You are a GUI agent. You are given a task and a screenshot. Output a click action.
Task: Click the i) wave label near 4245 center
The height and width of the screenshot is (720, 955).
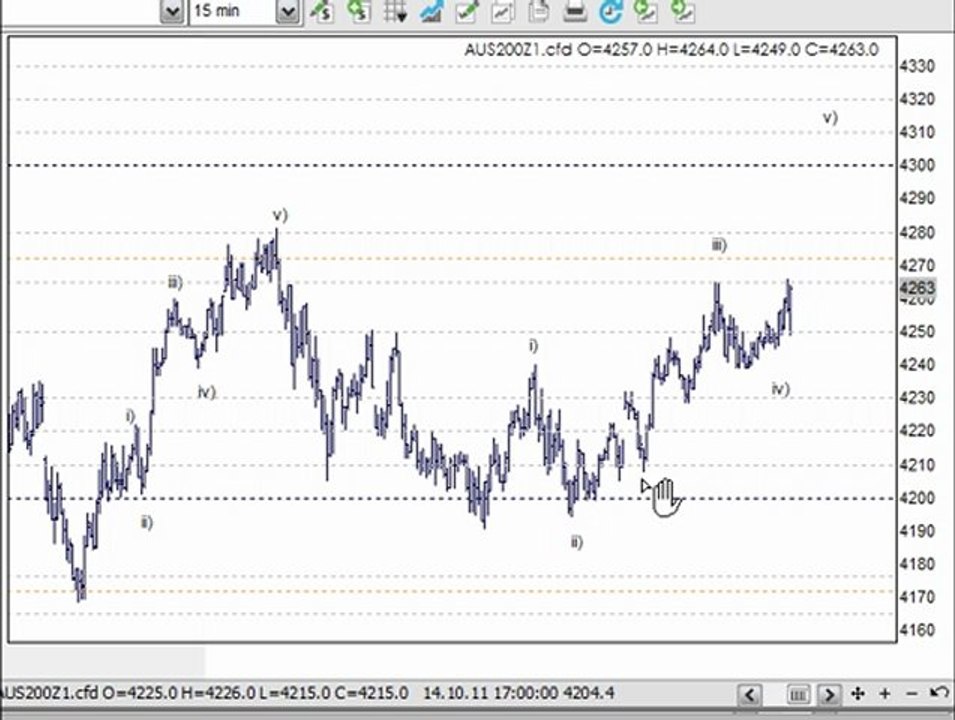tap(534, 346)
